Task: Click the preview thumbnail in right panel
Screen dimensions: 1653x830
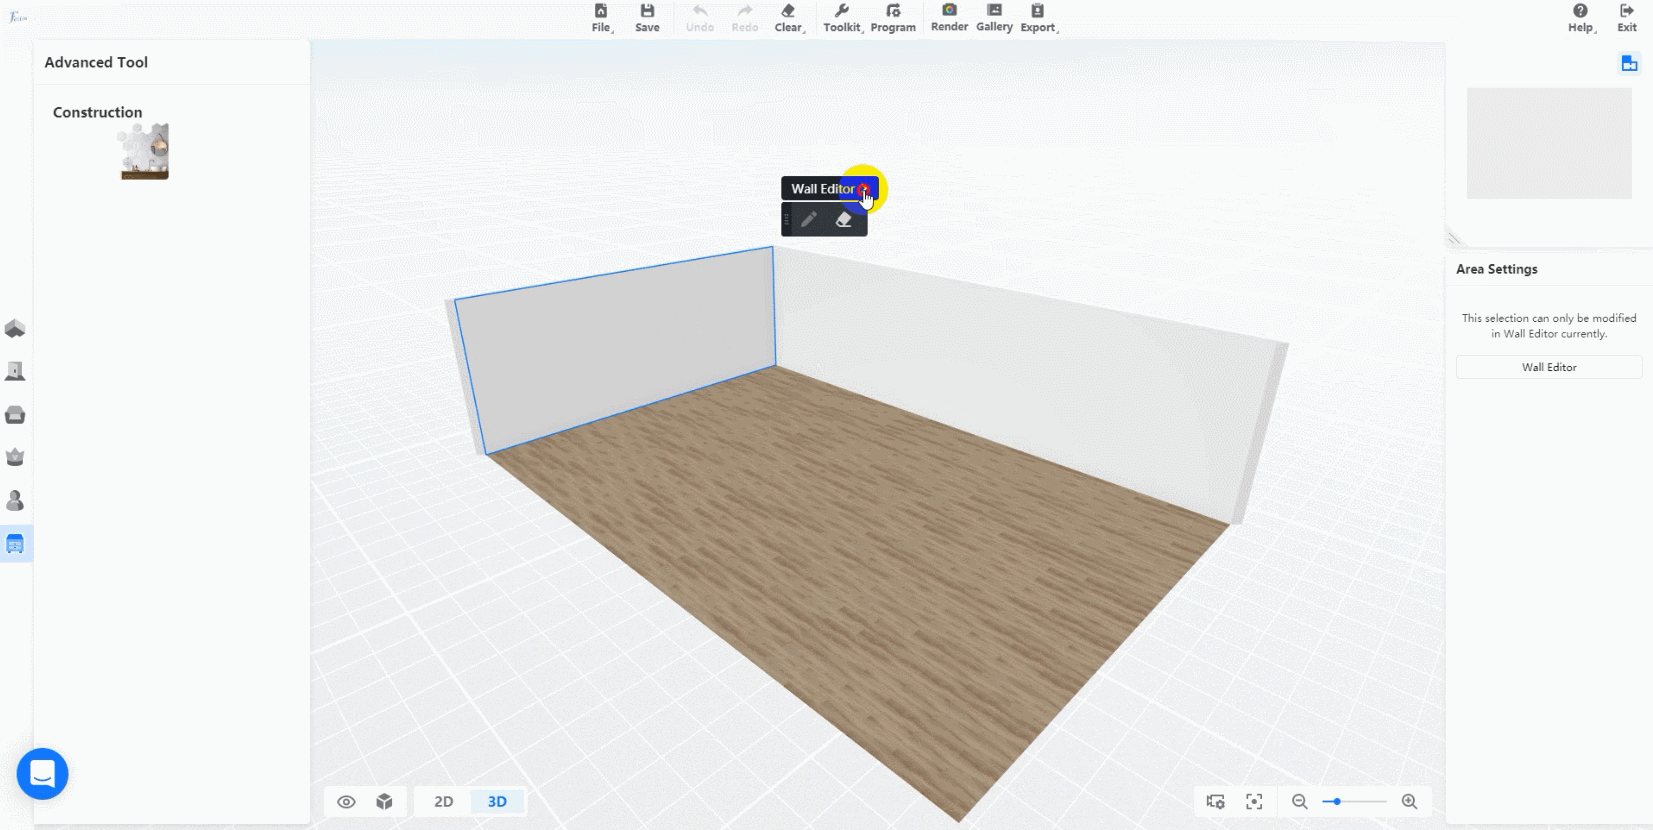Action: (1549, 143)
